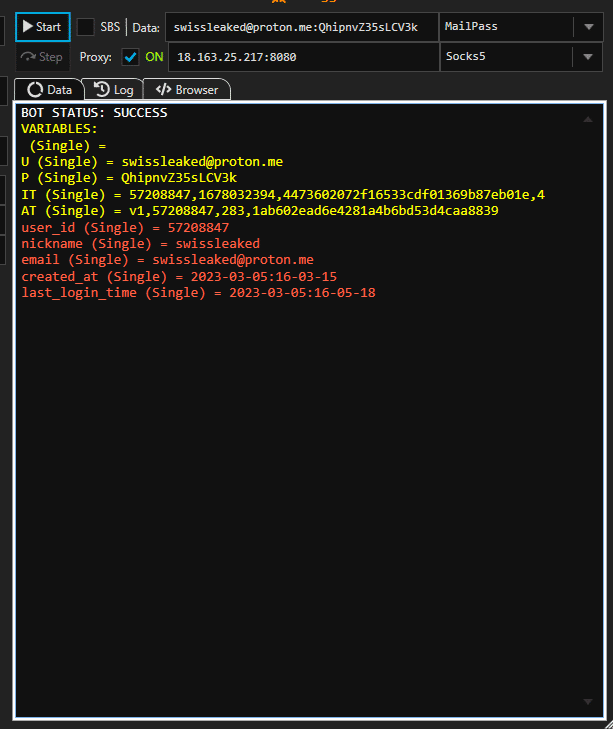Click the scroll down arrow in output panel
This screenshot has width=613, height=729.
click(588, 702)
